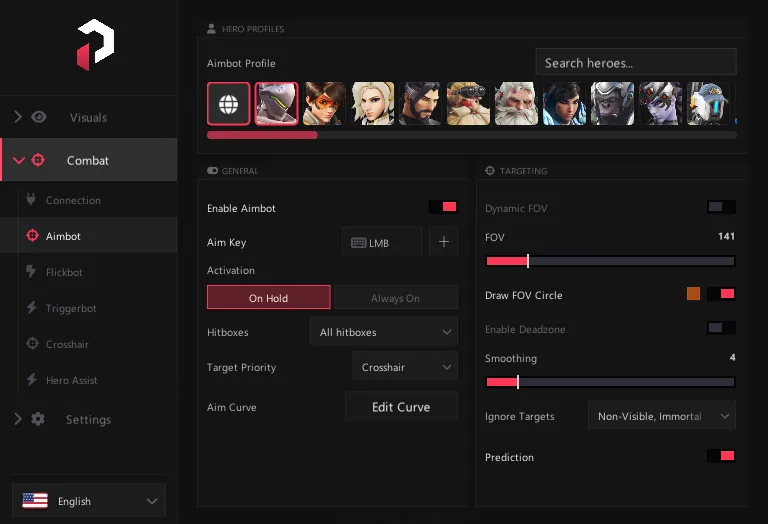Image resolution: width=768 pixels, height=524 pixels.
Task: Click the keyboard icon in Aim Key field
Action: click(x=359, y=243)
